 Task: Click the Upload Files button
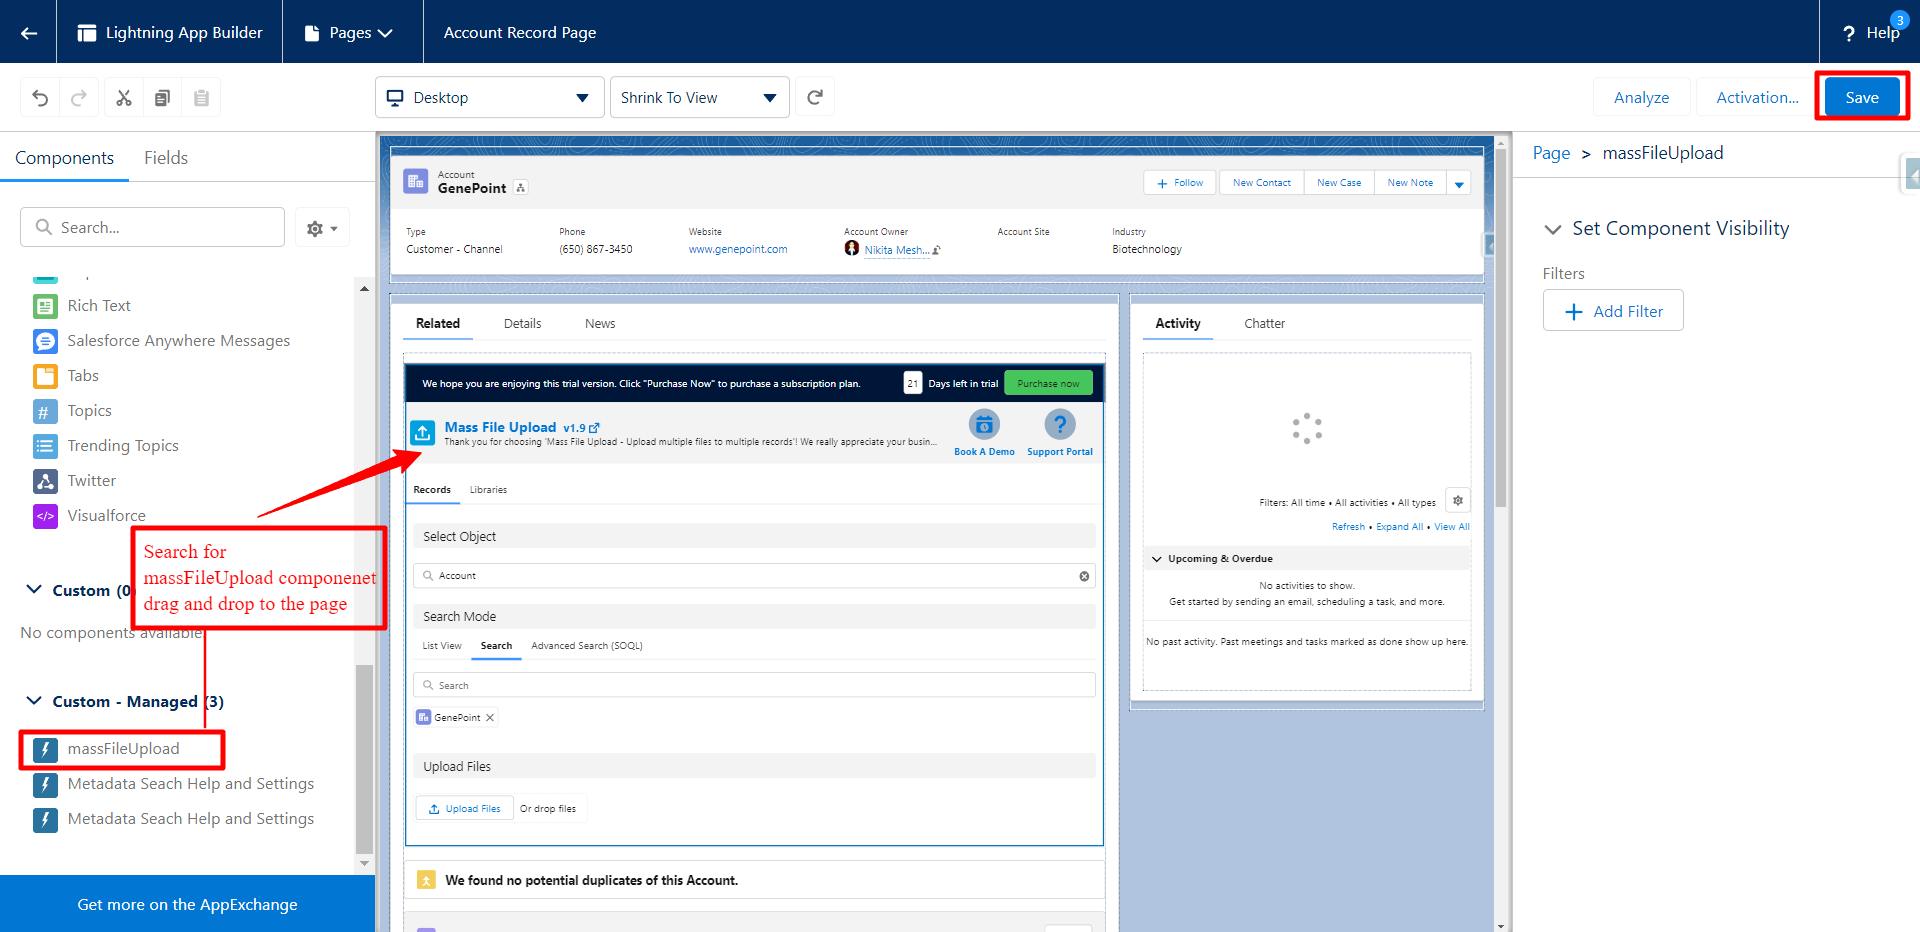point(464,808)
